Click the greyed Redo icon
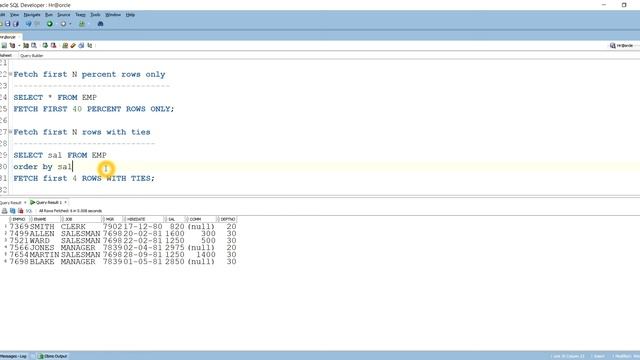The image size is (640, 360). (x=37, y=24)
